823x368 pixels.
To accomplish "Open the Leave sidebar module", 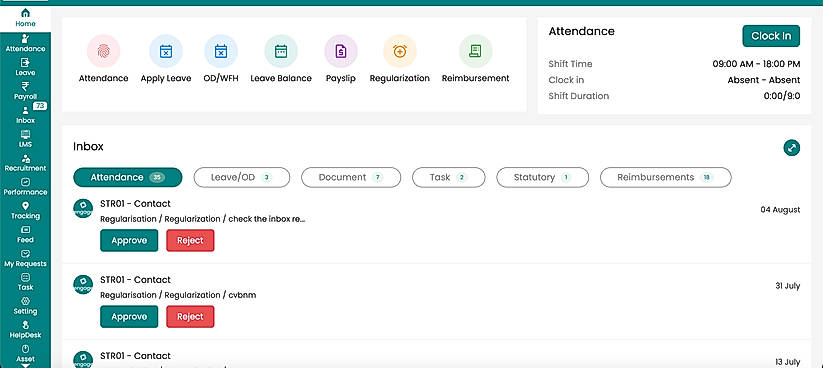I will (x=25, y=67).
